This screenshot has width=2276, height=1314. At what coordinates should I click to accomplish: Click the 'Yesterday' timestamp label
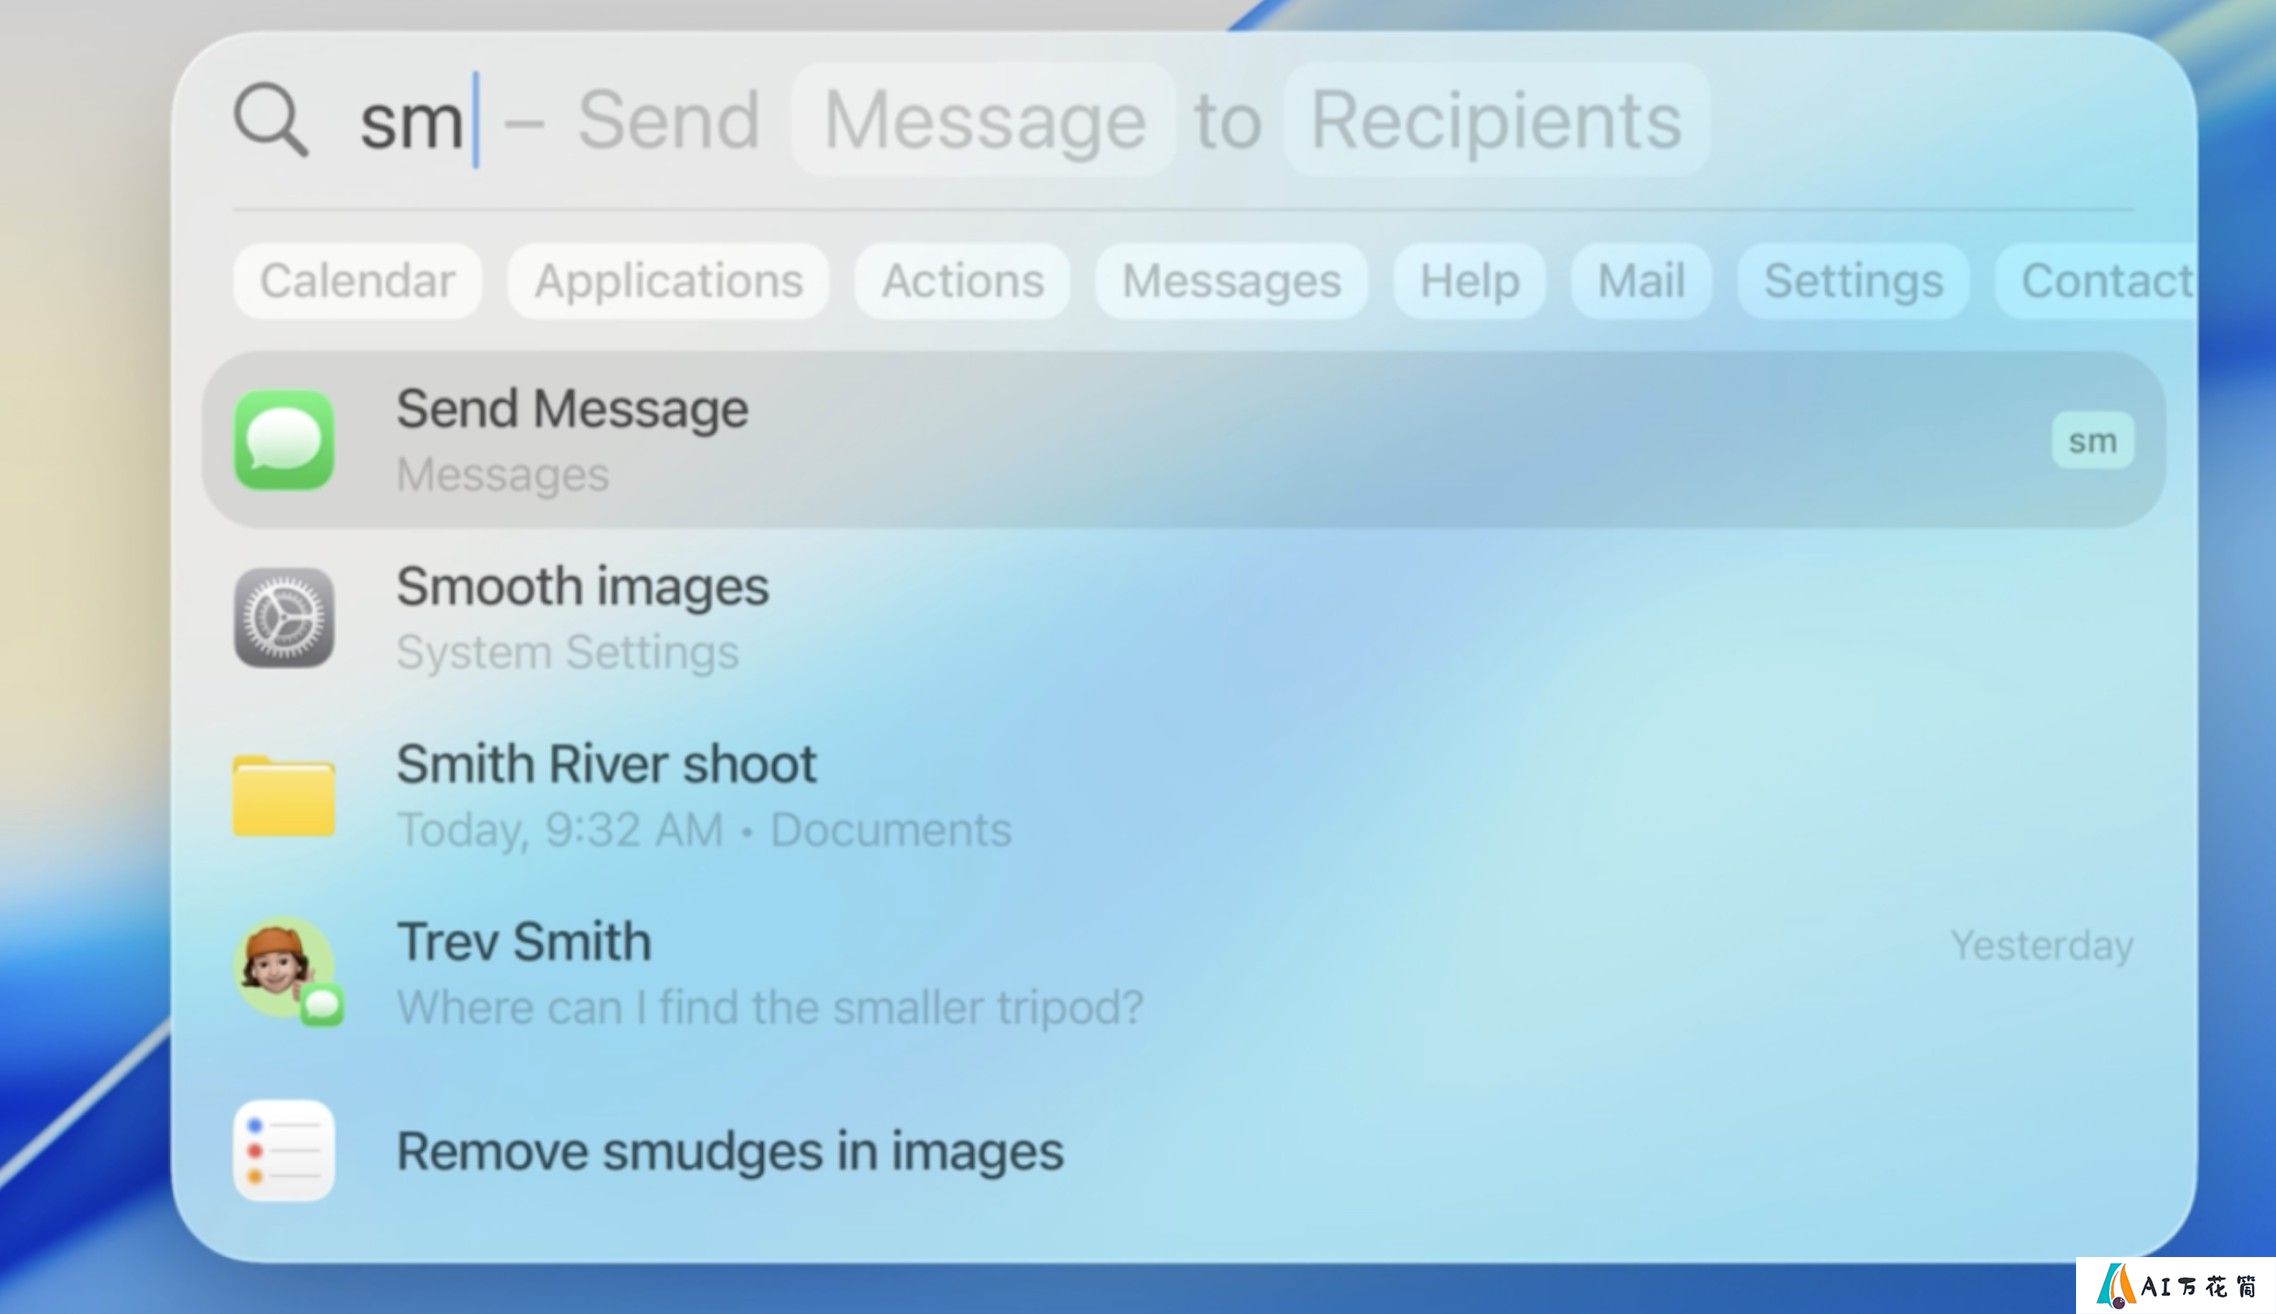2042,945
